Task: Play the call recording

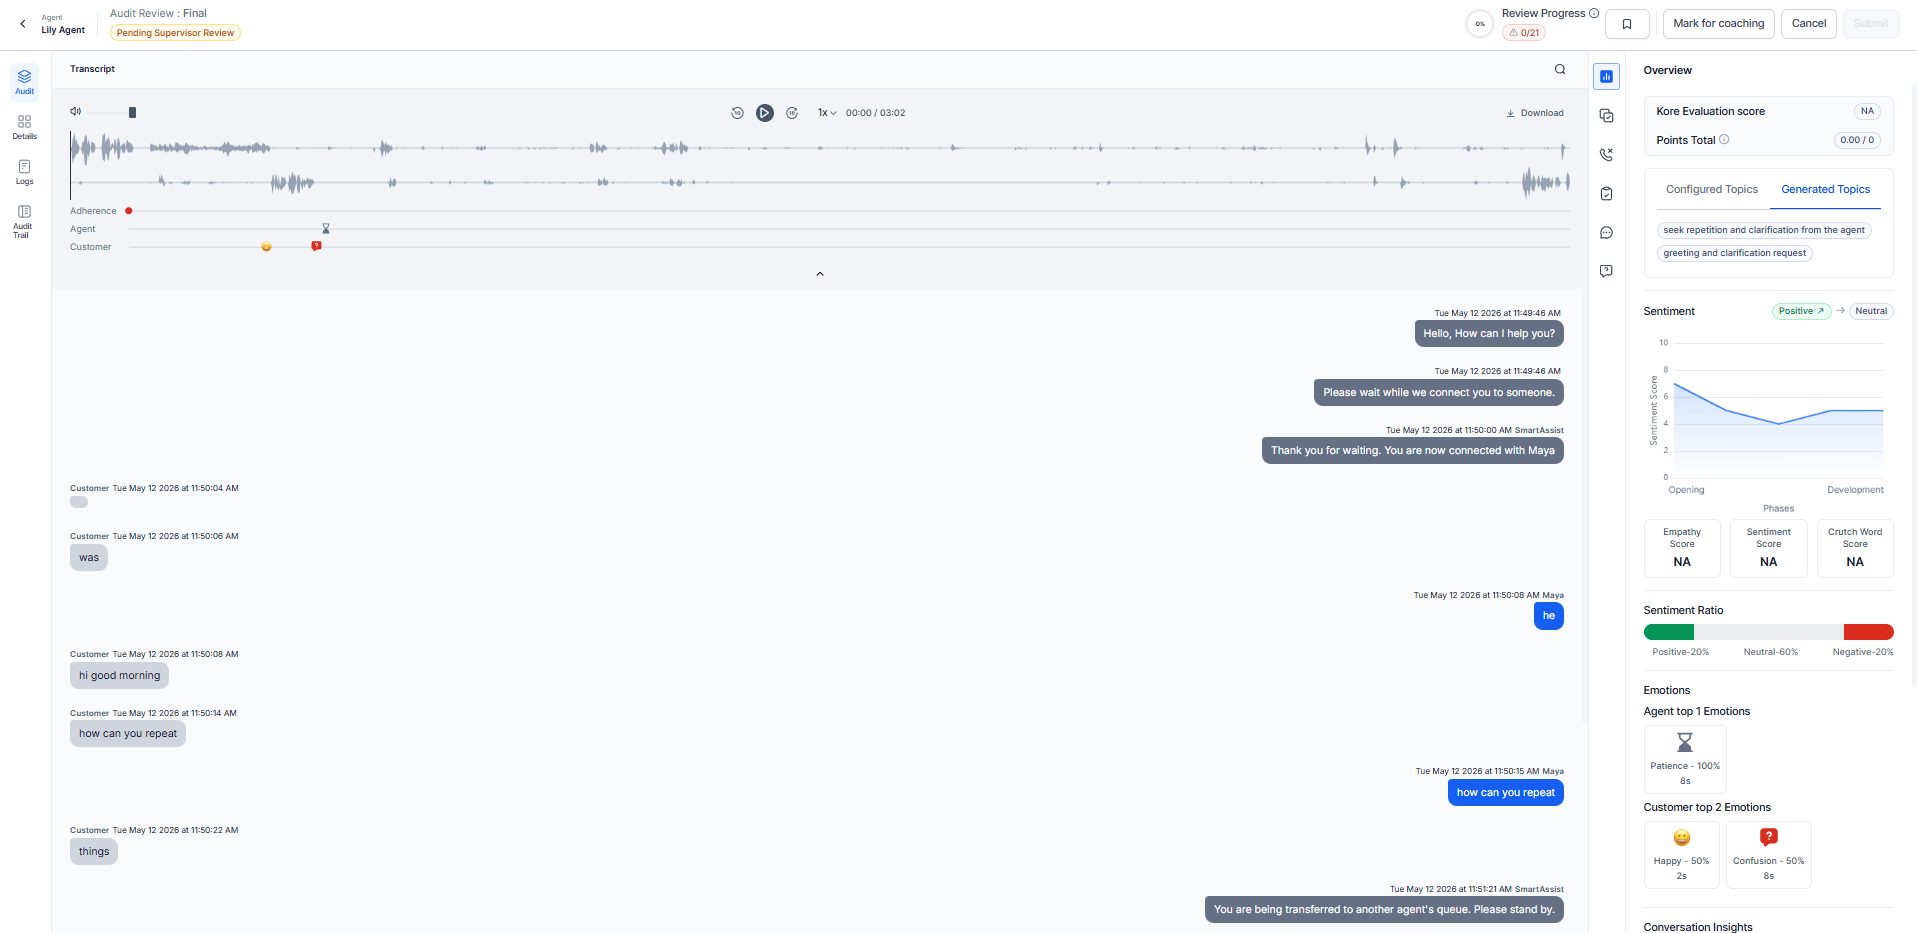Action: 765,113
